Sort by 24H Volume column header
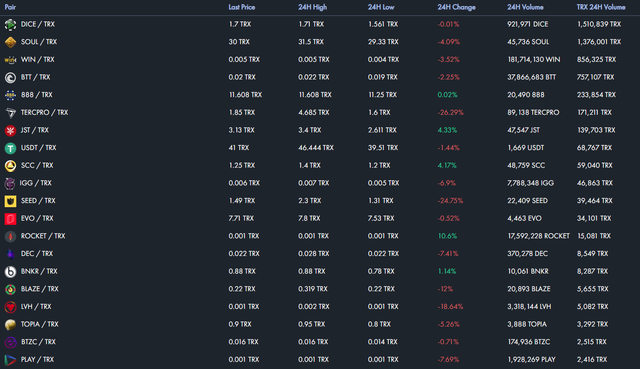Image resolution: width=640 pixels, height=369 pixels. pos(525,7)
